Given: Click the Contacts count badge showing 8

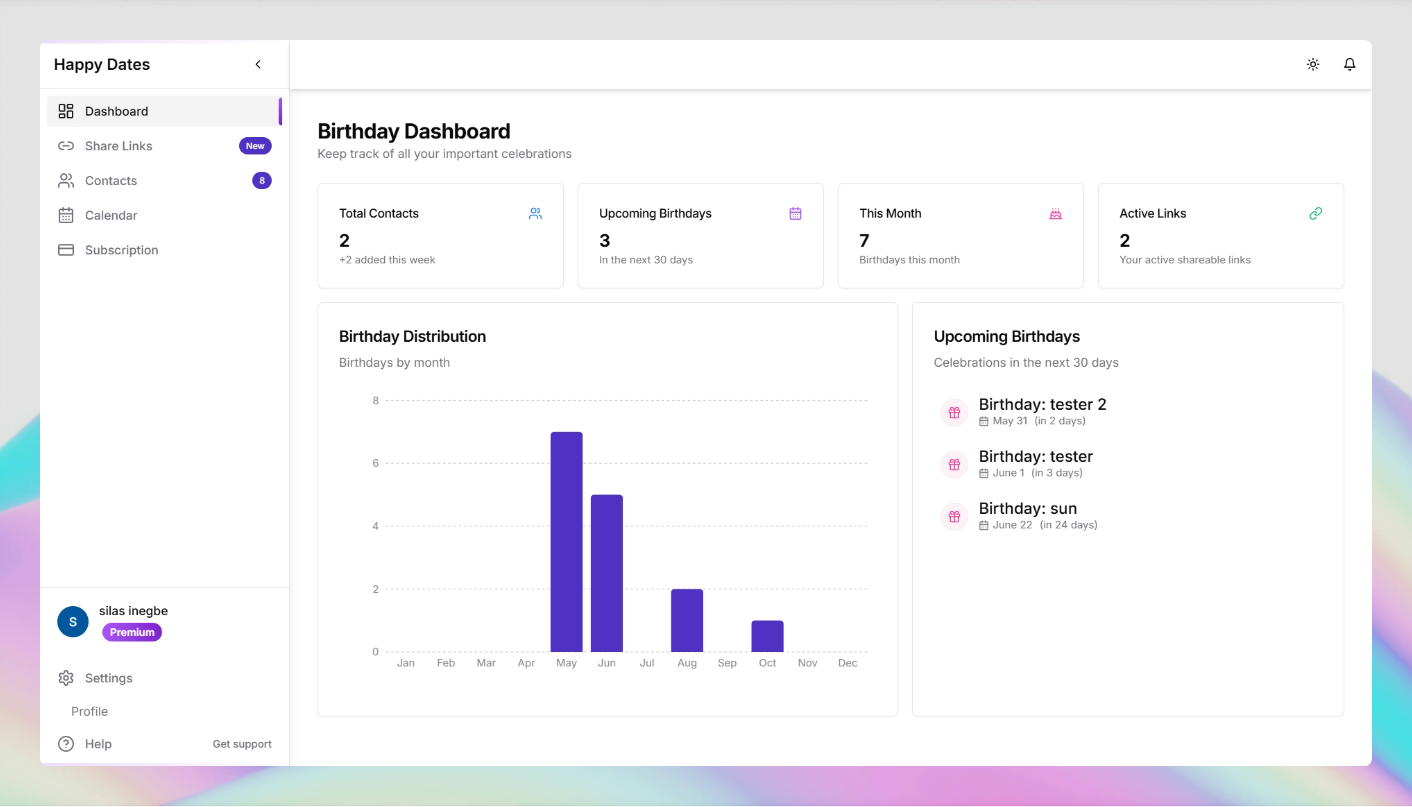Looking at the screenshot, I should (x=262, y=181).
